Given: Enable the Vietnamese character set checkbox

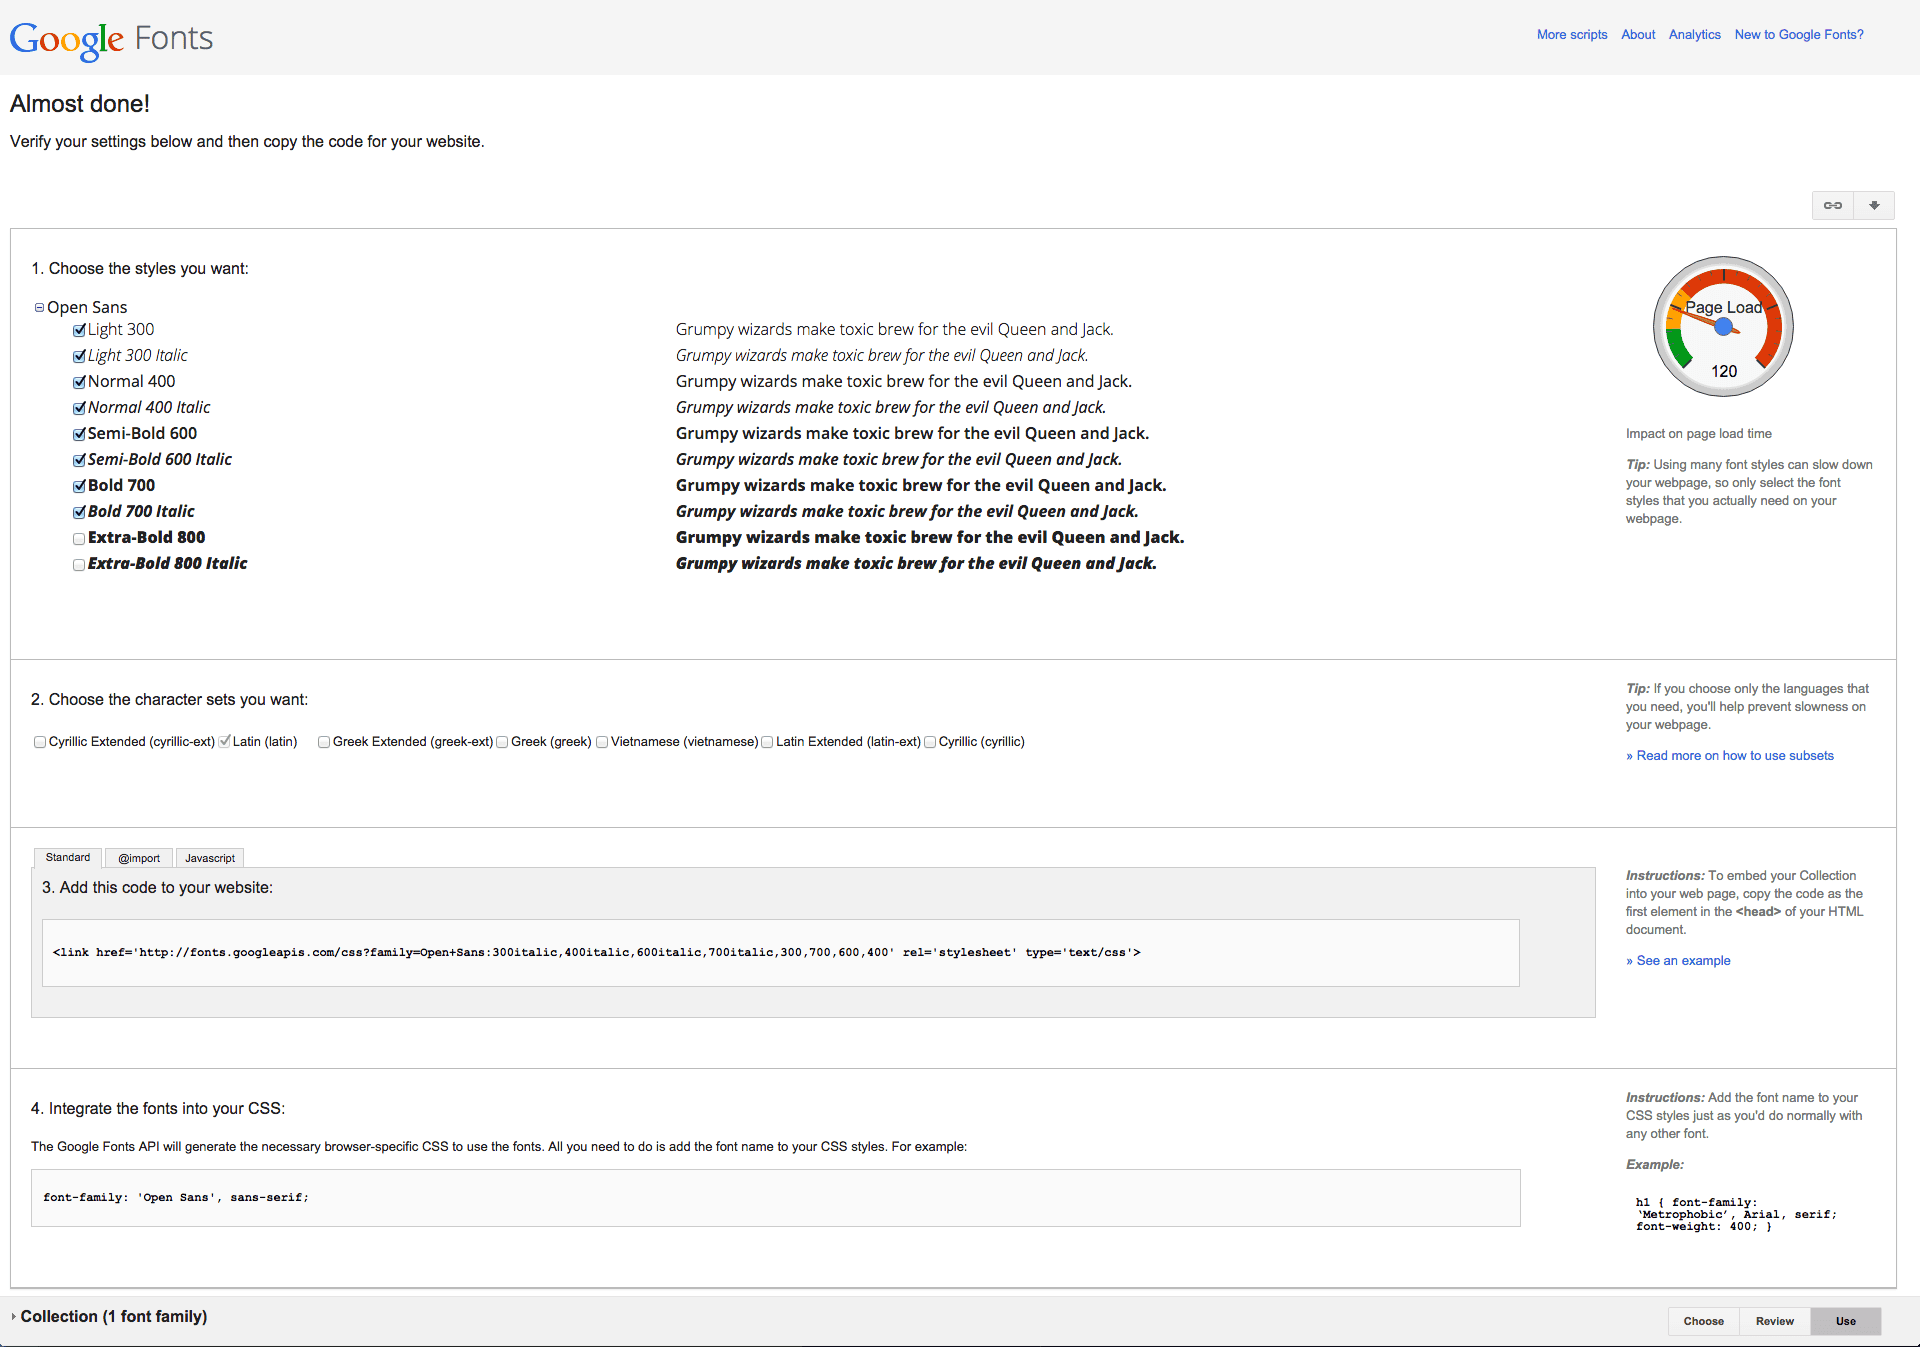Looking at the screenshot, I should click(x=602, y=742).
